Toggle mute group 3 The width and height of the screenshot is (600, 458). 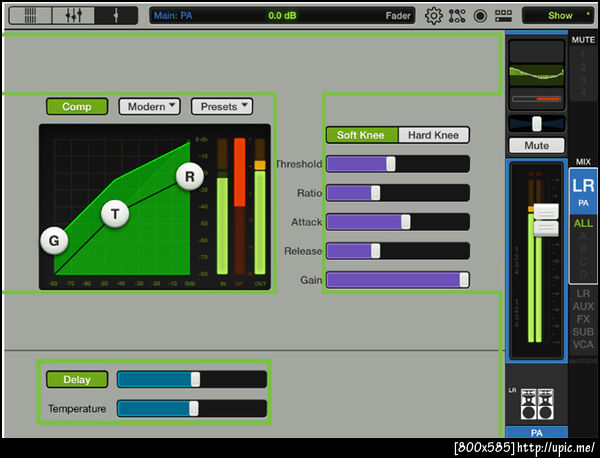(x=583, y=80)
